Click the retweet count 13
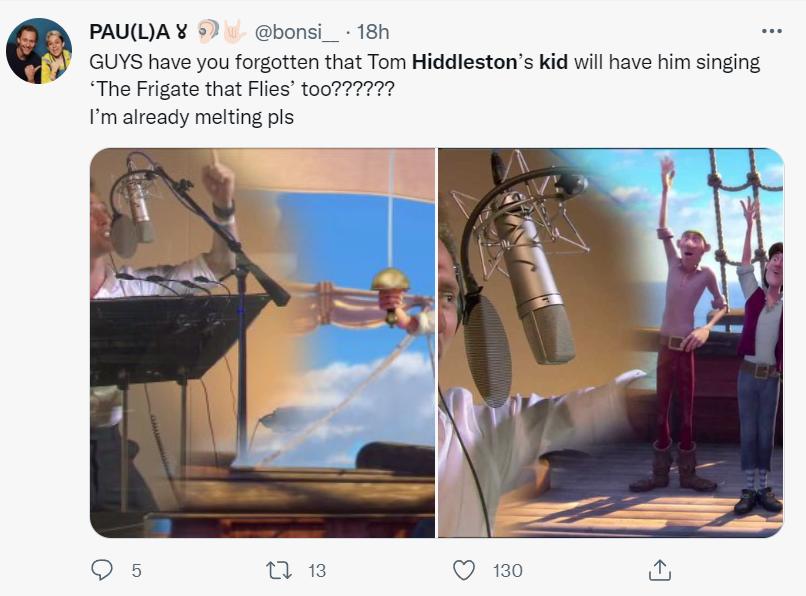 pyautogui.click(x=317, y=570)
